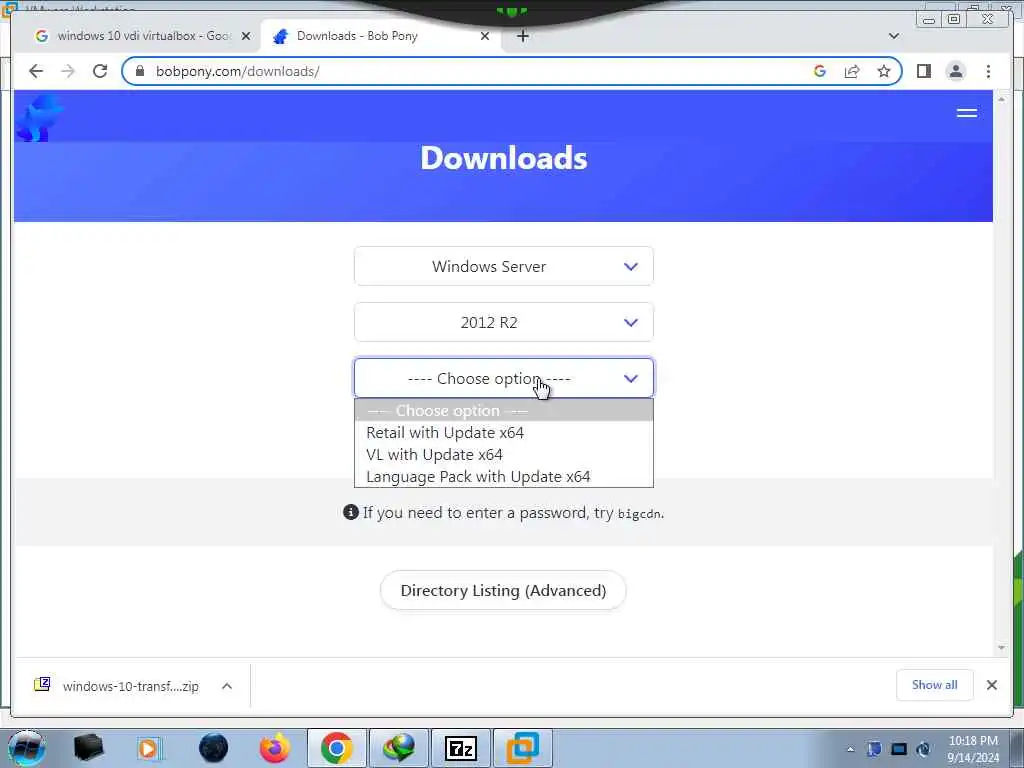Click volume speaker tray icon

click(x=923, y=749)
